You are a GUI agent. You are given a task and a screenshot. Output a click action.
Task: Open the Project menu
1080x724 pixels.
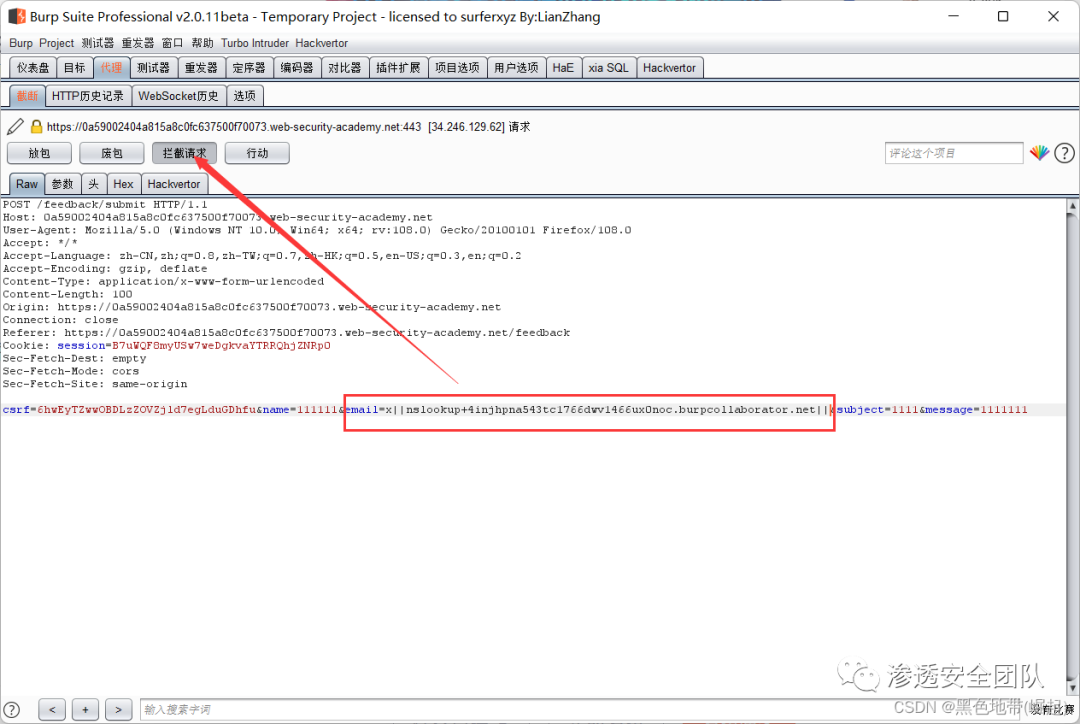(x=56, y=43)
